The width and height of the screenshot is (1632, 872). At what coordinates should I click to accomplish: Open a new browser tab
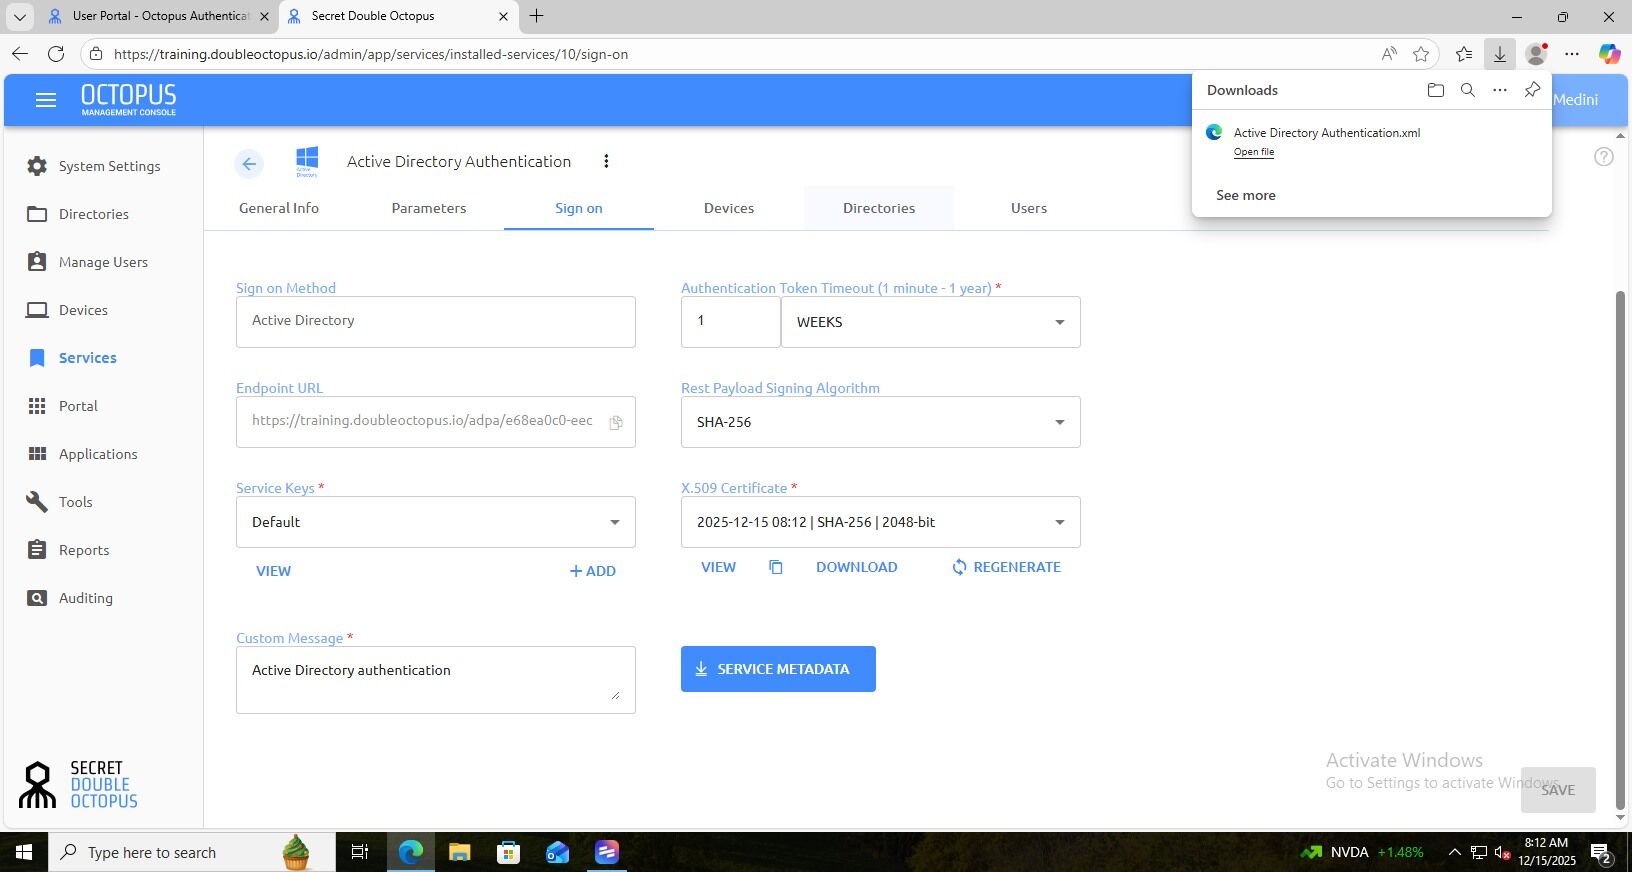536,16
